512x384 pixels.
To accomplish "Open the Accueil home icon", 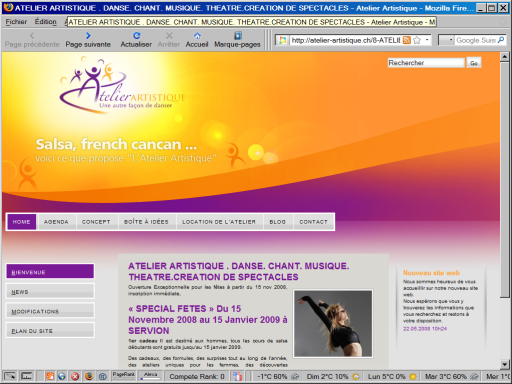I will [197, 36].
